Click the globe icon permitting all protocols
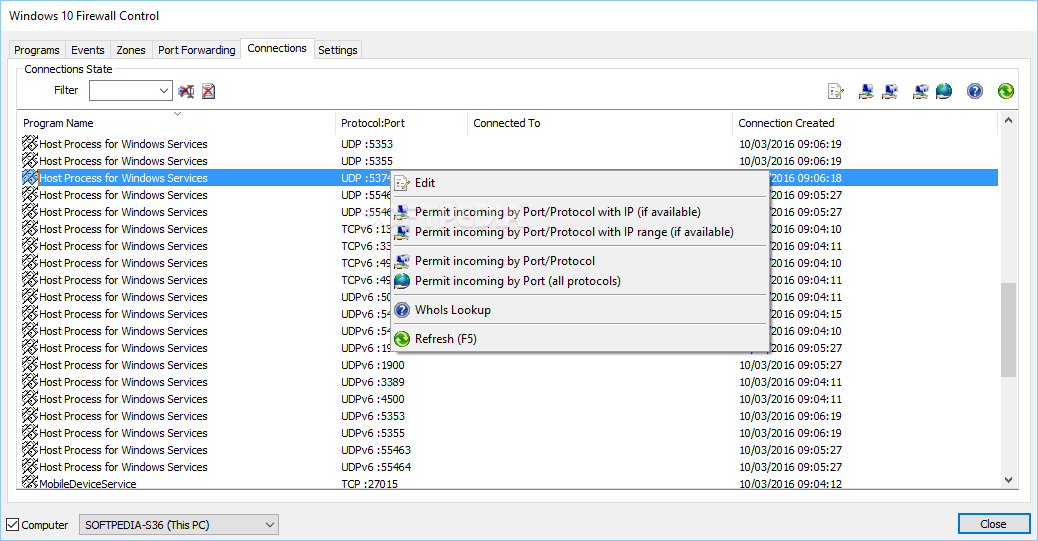The width and height of the screenshot is (1038, 541). [x=944, y=91]
